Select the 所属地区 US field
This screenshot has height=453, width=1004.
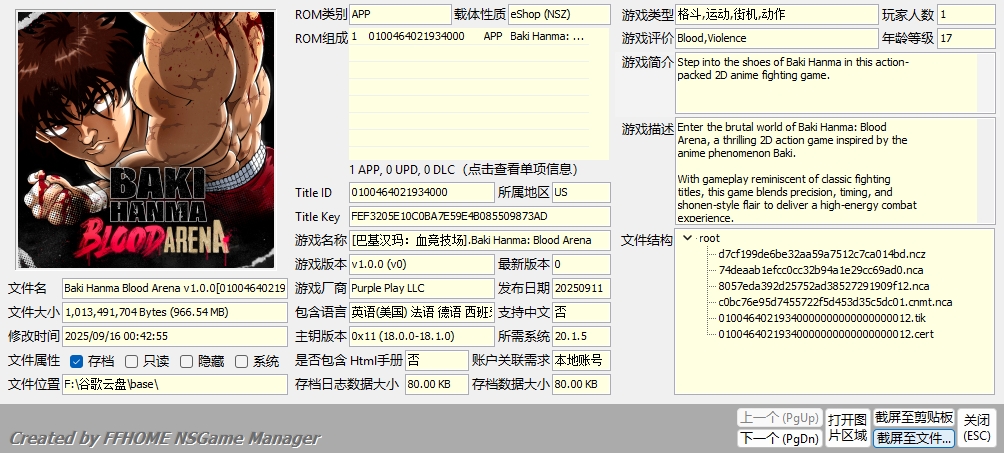[x=581, y=192]
